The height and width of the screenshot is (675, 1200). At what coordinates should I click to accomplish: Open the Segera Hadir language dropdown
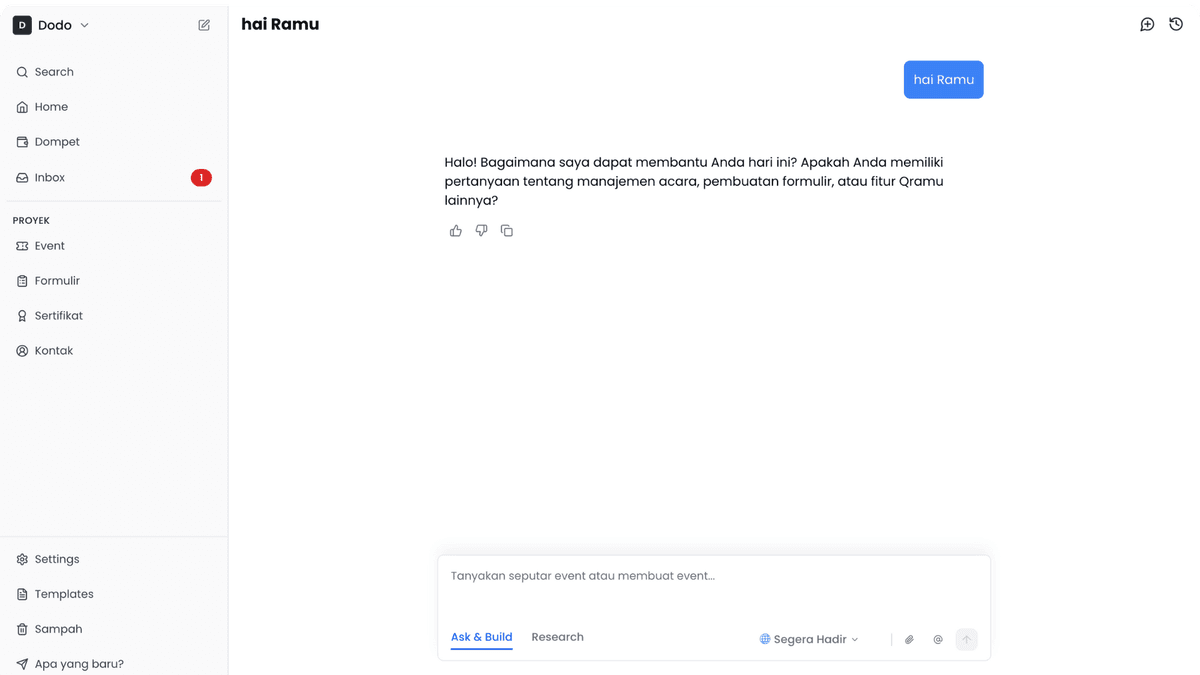click(x=809, y=639)
